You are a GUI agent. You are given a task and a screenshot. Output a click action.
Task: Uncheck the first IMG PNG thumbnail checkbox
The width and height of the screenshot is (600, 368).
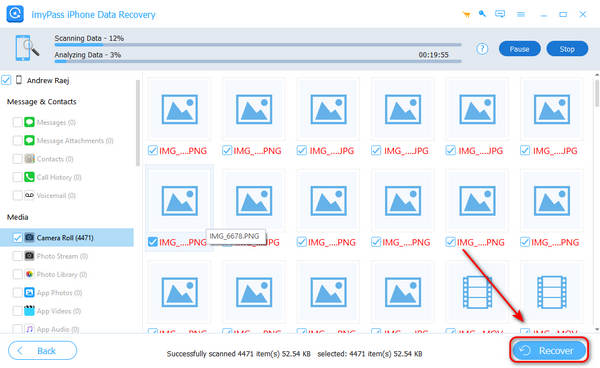pyautogui.click(x=153, y=151)
